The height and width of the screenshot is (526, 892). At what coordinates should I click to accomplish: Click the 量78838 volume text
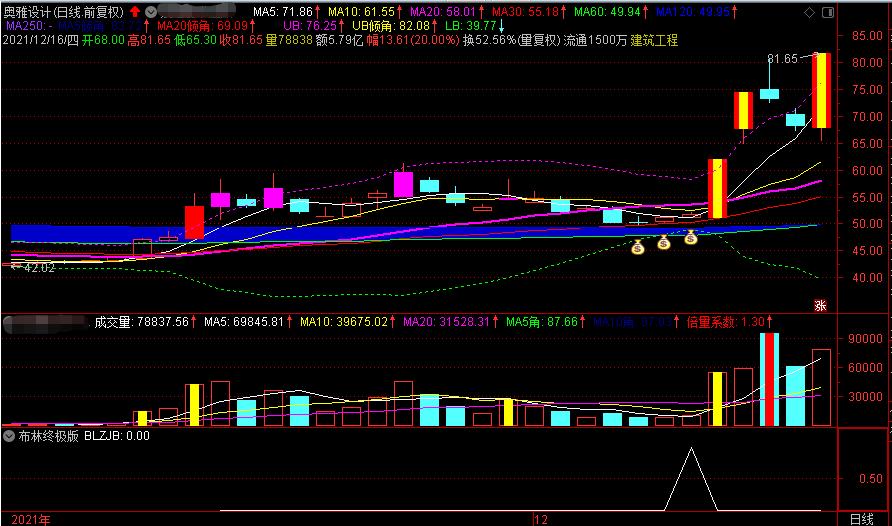[289, 40]
